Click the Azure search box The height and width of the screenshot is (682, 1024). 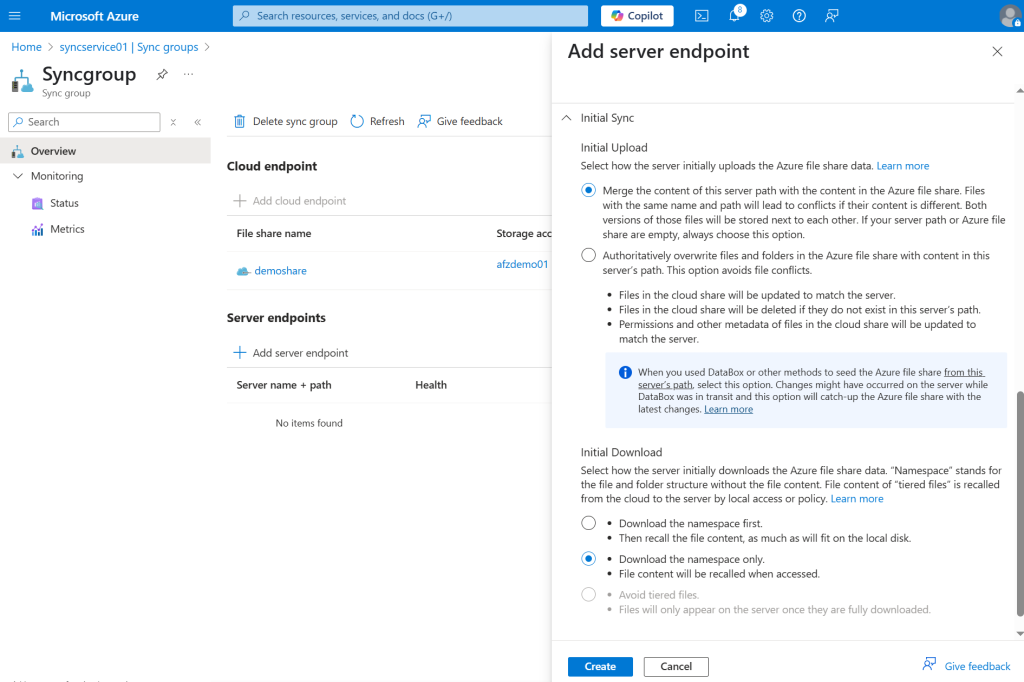pyautogui.click(x=410, y=16)
